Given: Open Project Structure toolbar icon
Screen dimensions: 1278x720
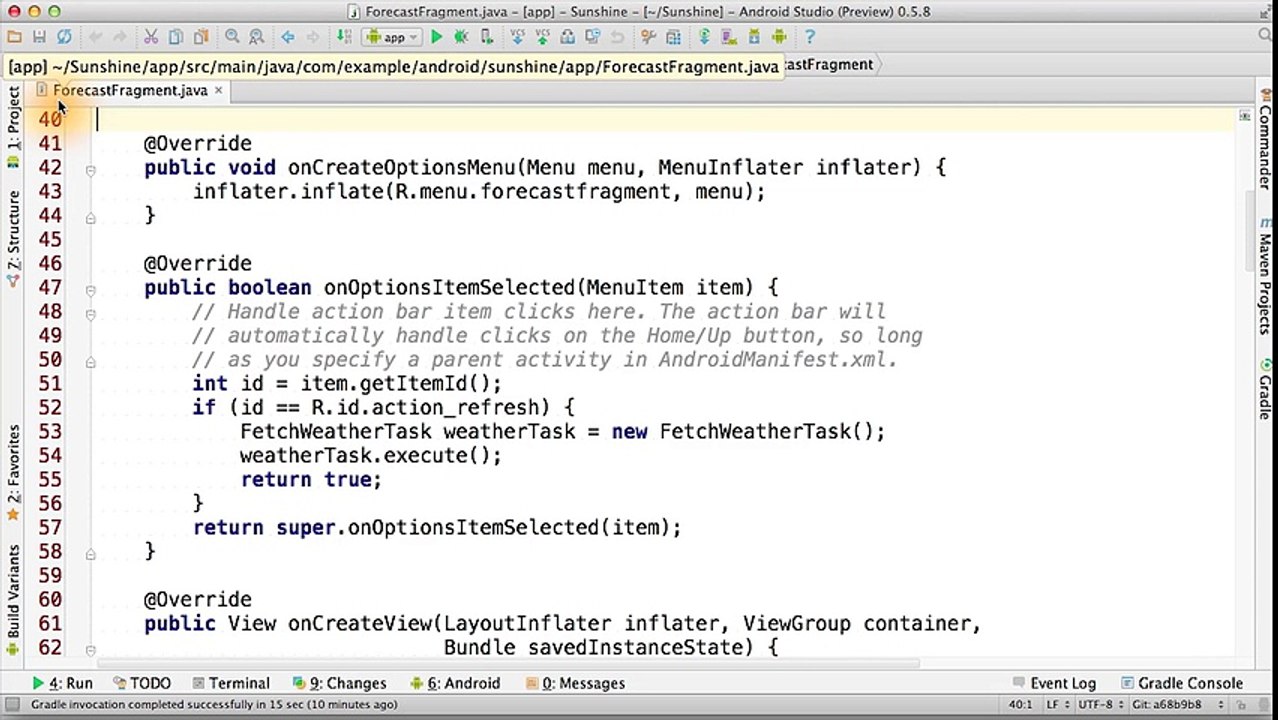Looking at the screenshot, I should click(x=672, y=37).
